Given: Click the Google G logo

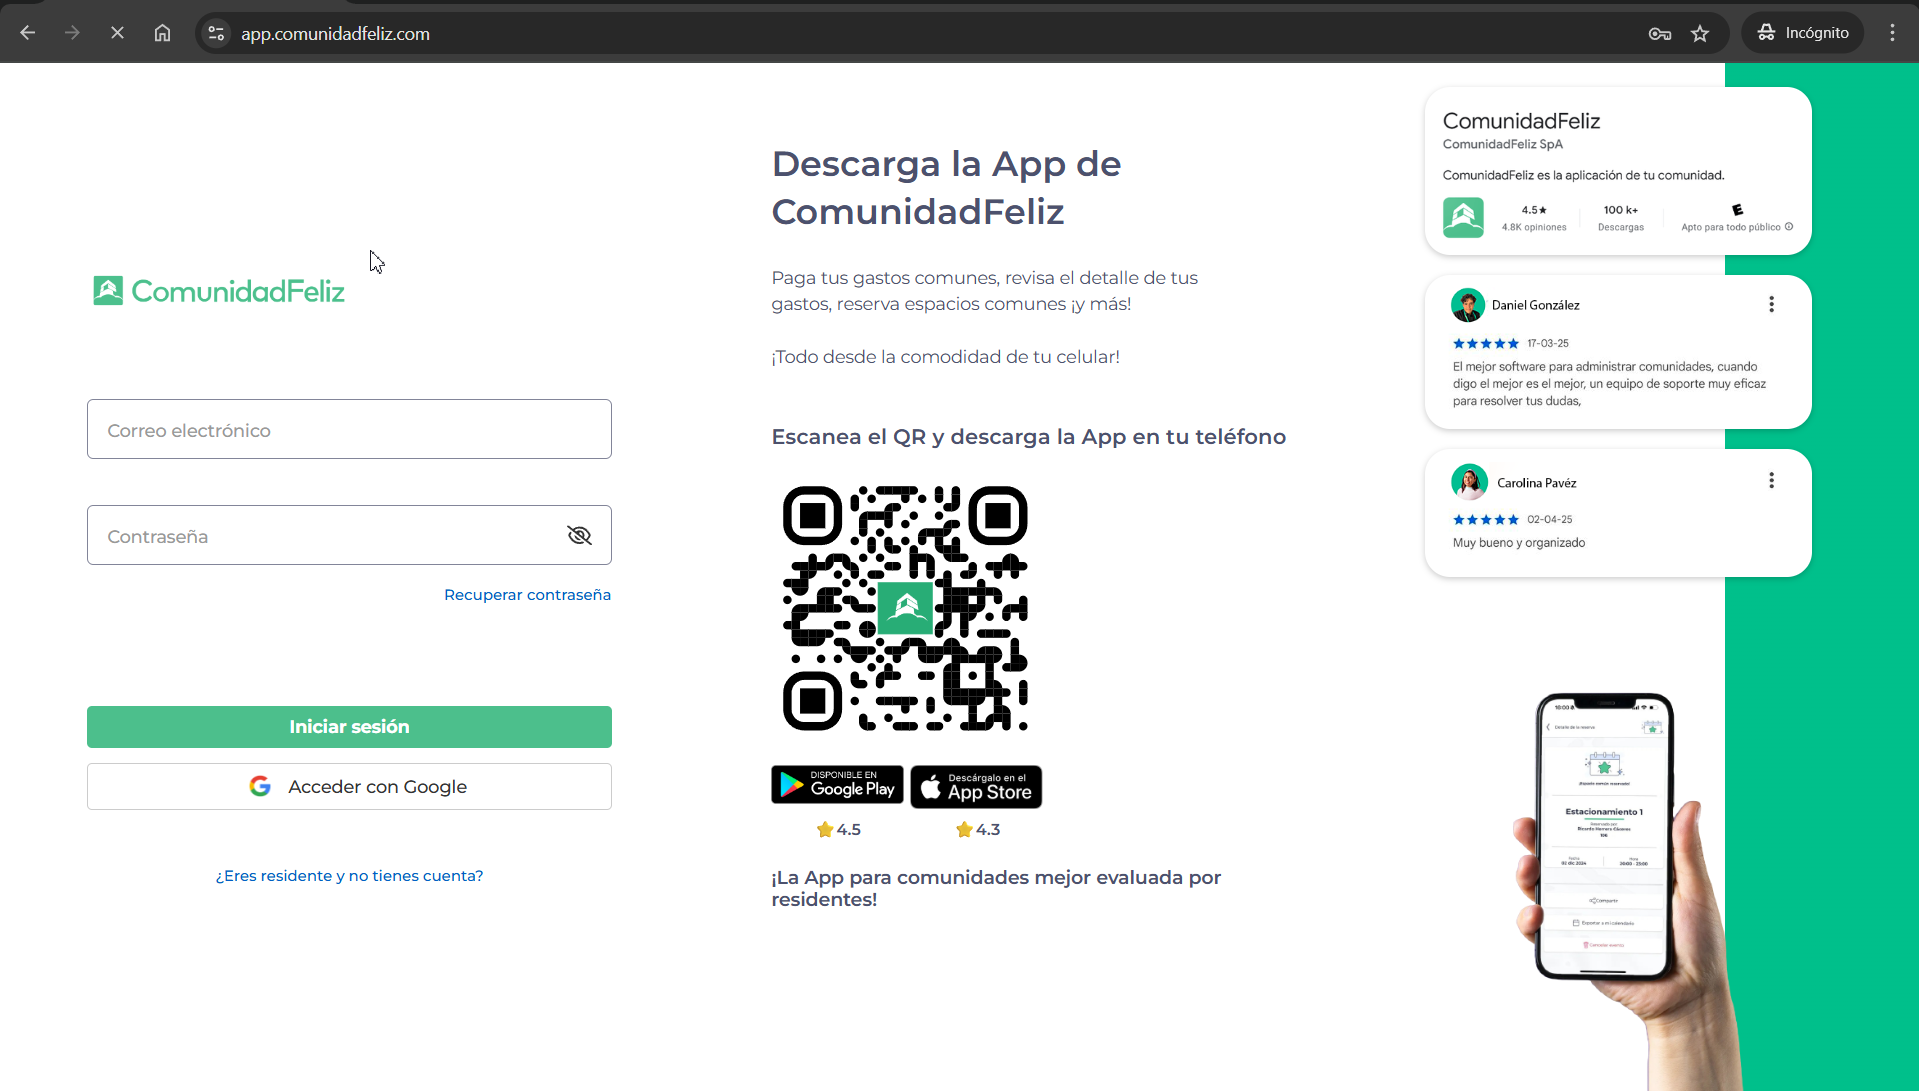Looking at the screenshot, I should click(x=260, y=786).
